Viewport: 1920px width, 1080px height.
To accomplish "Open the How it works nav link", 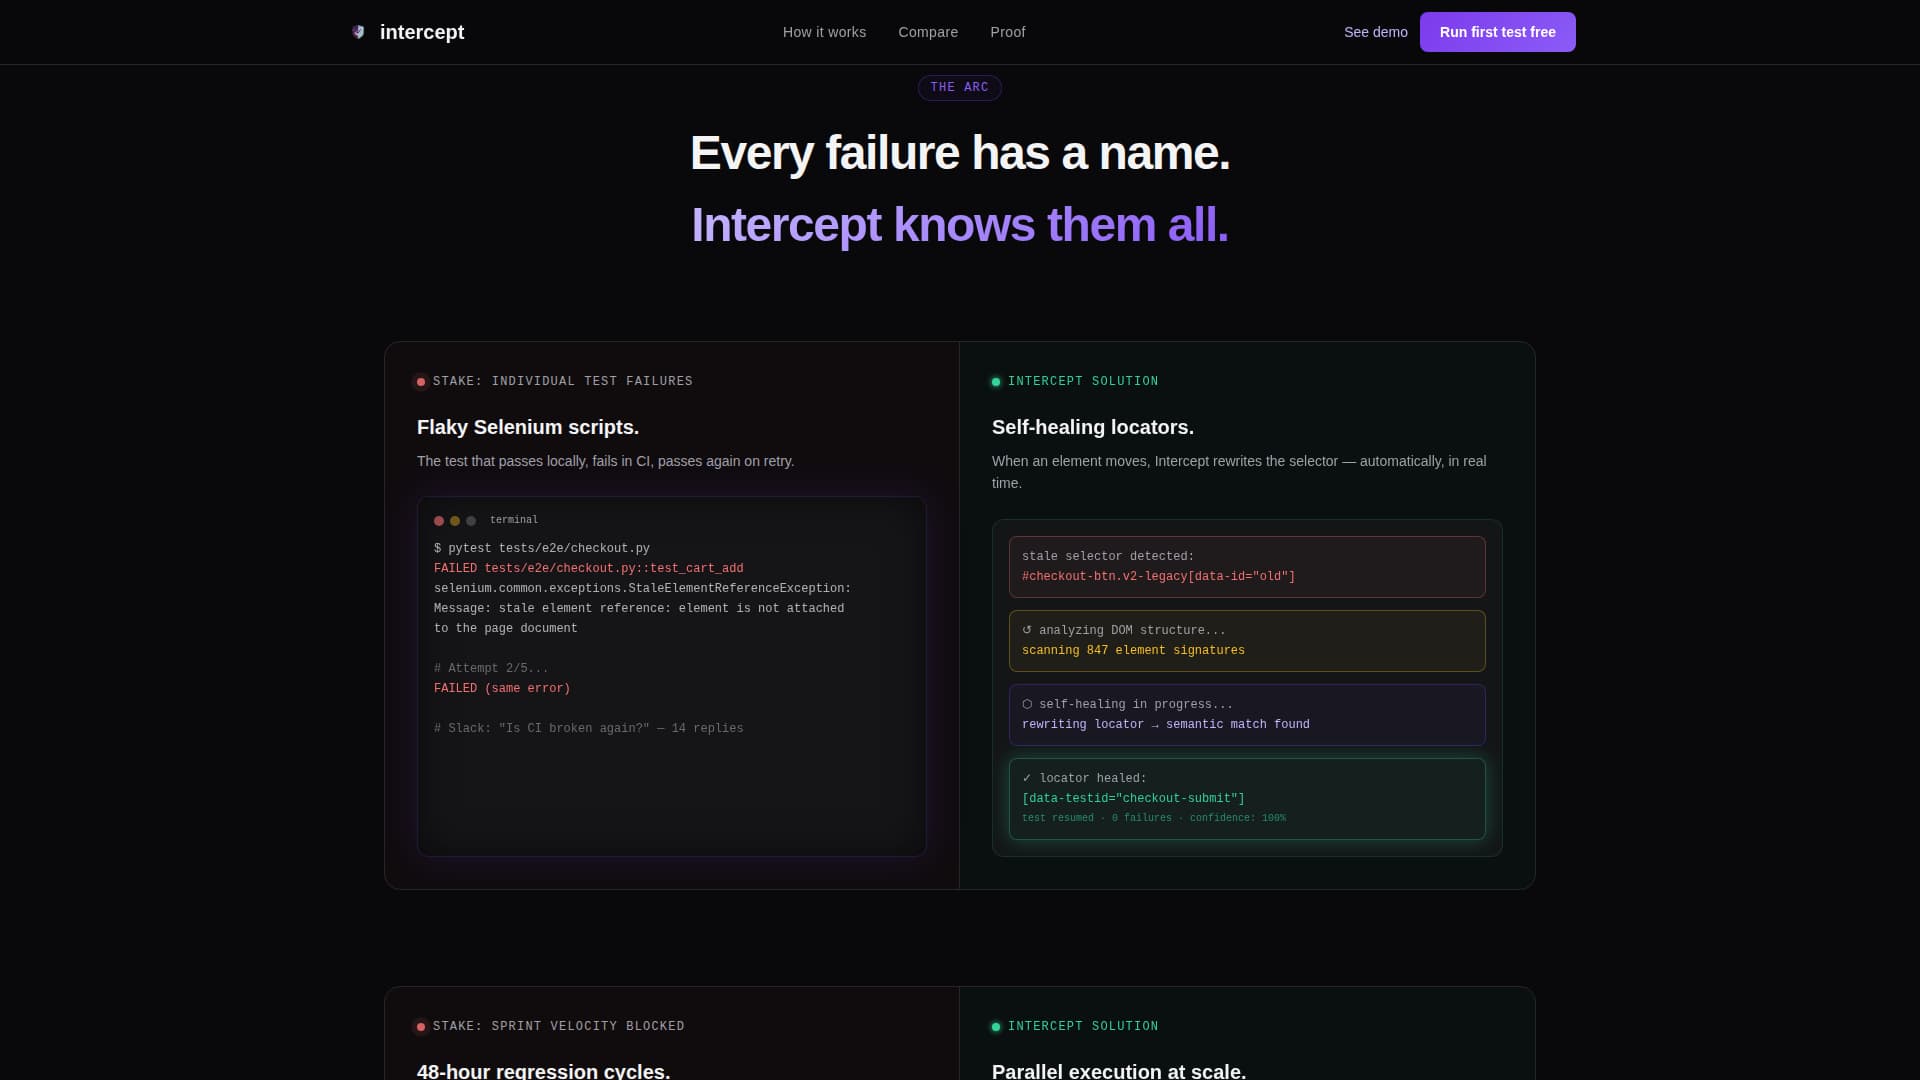I will (824, 32).
